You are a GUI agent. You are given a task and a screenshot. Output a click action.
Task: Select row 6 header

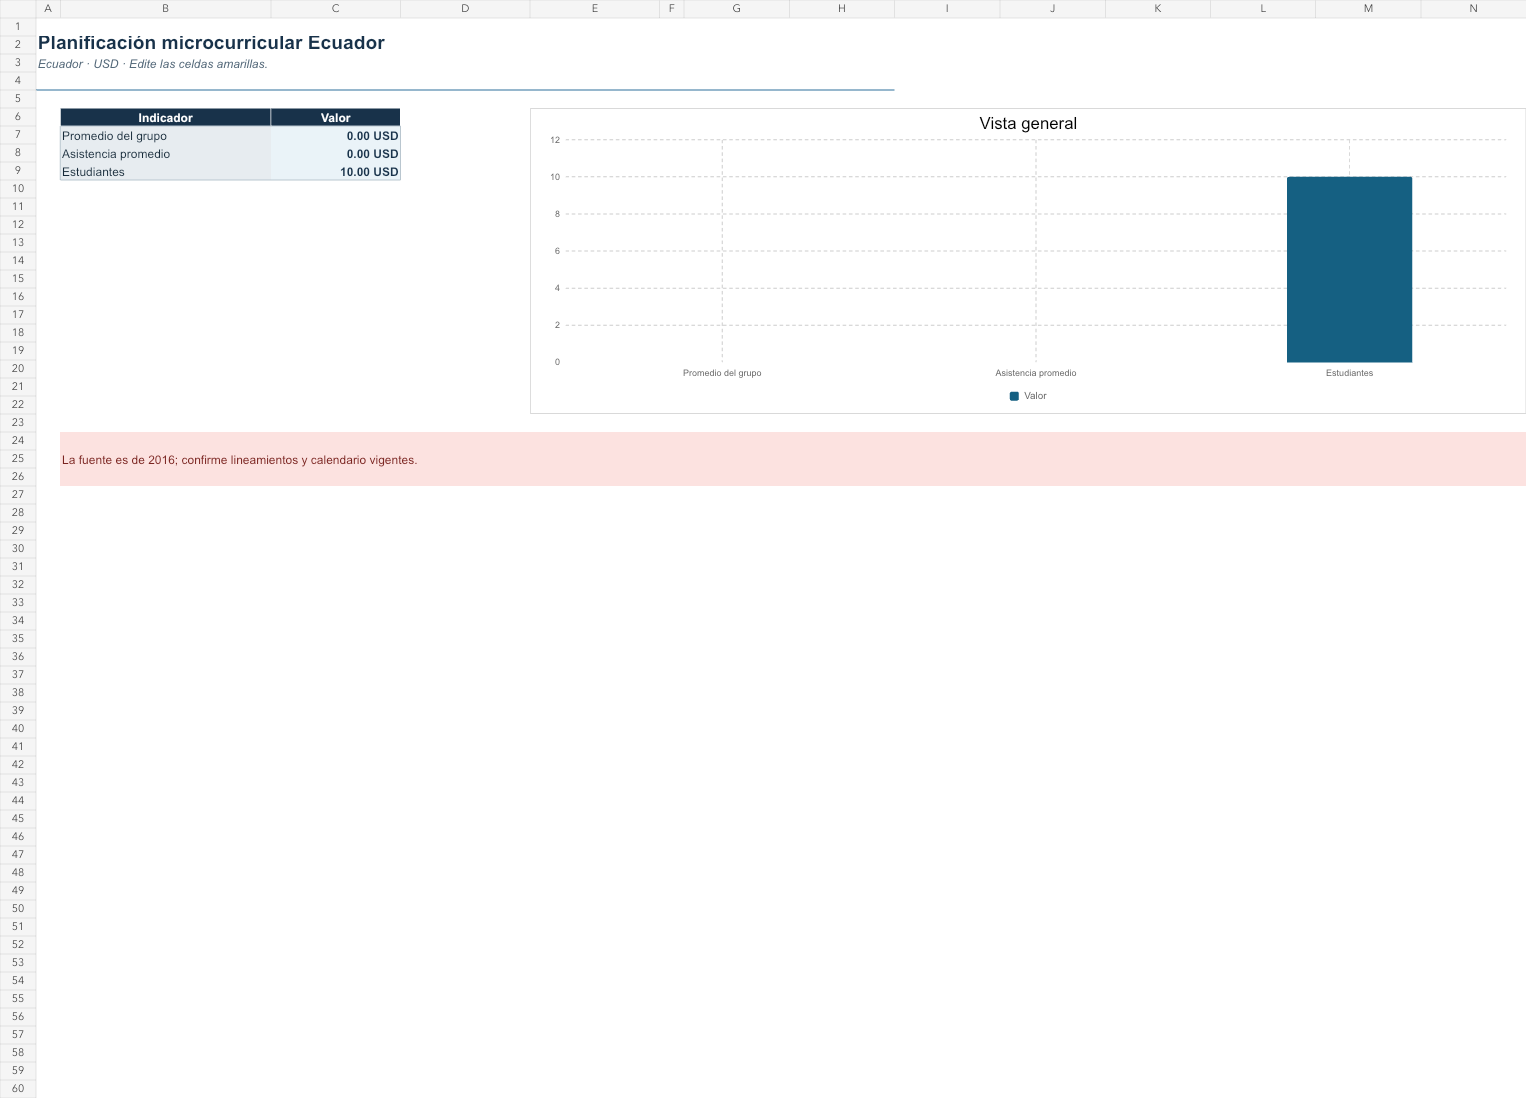point(18,117)
